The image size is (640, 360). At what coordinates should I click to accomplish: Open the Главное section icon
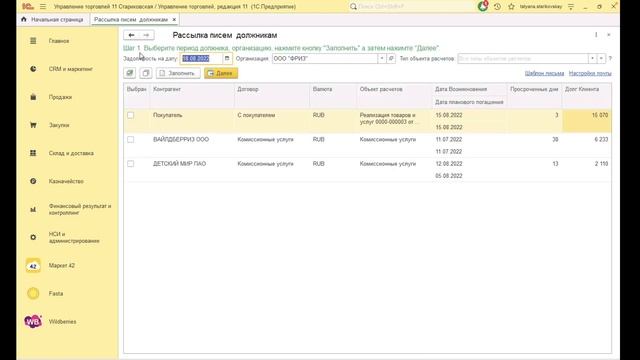[x=33, y=41]
